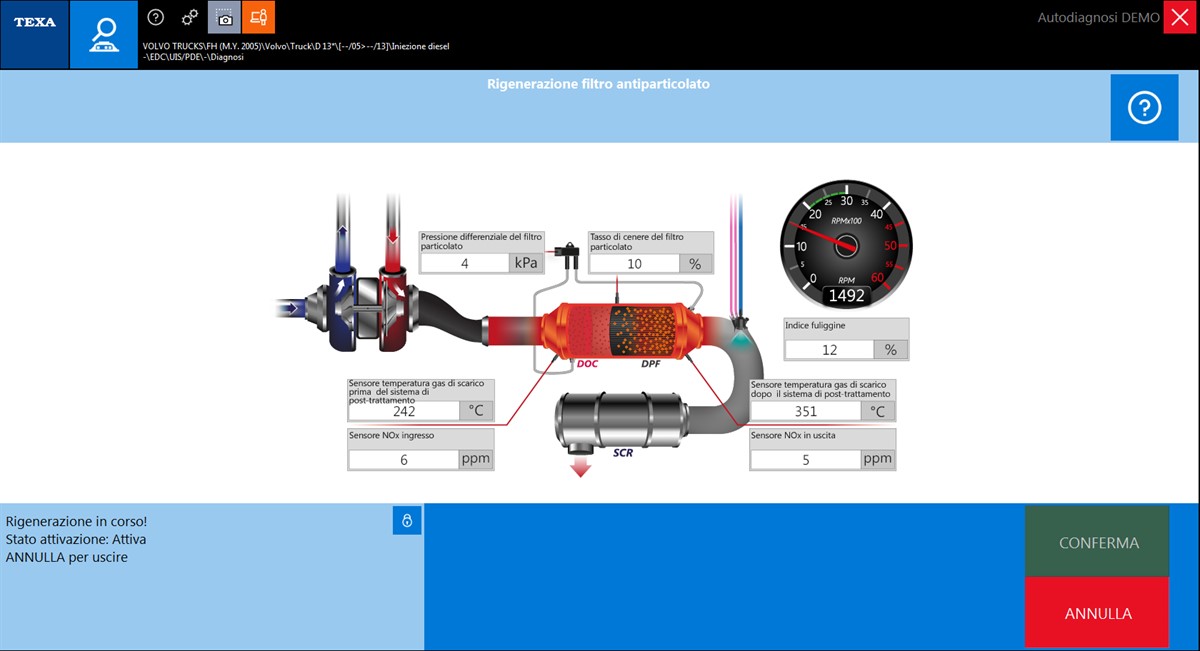Screen dimensions: 1200x651
Task: Select the post-treatment temperature value 351
Action: pyautogui.click(x=805, y=410)
